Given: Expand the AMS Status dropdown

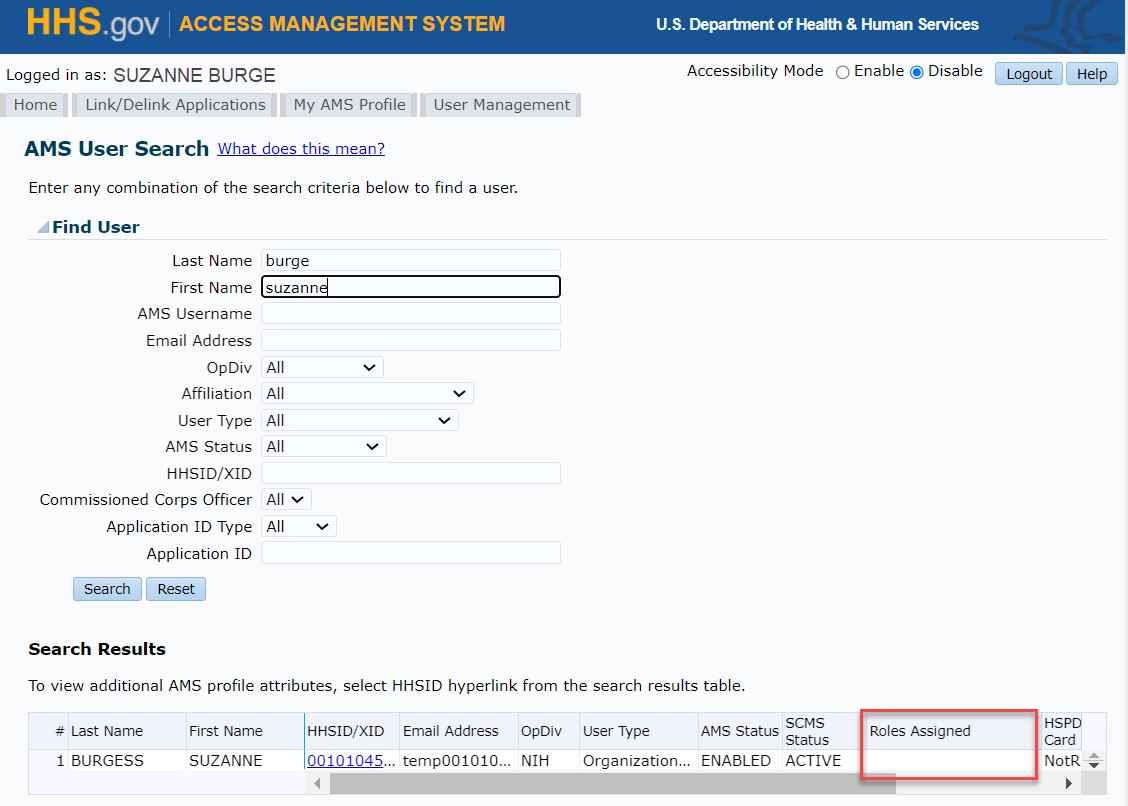Looking at the screenshot, I should (323, 447).
